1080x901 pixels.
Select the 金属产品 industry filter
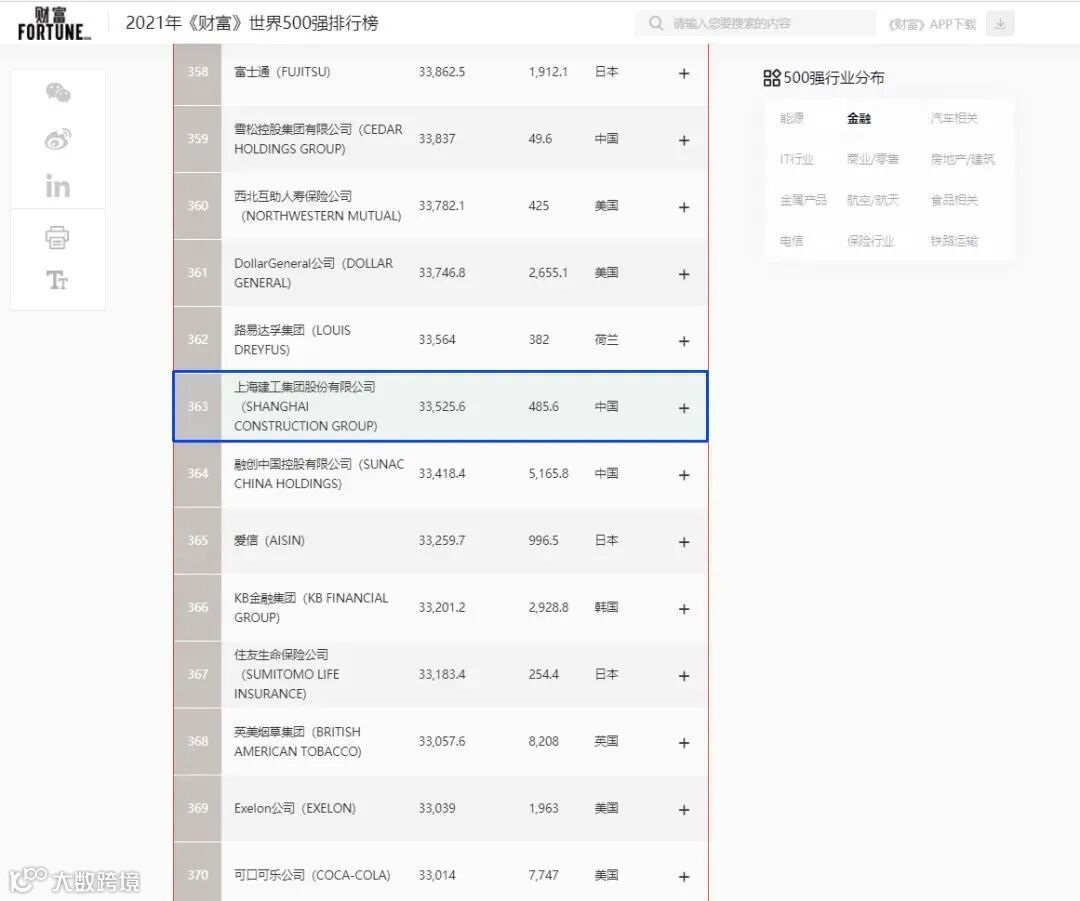803,200
